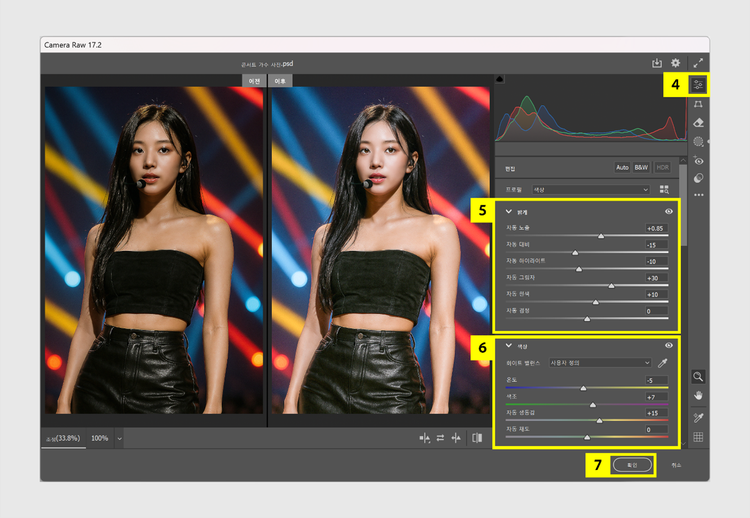Select the Zoom magnifier tool
The width and height of the screenshot is (750, 518).
[698, 377]
